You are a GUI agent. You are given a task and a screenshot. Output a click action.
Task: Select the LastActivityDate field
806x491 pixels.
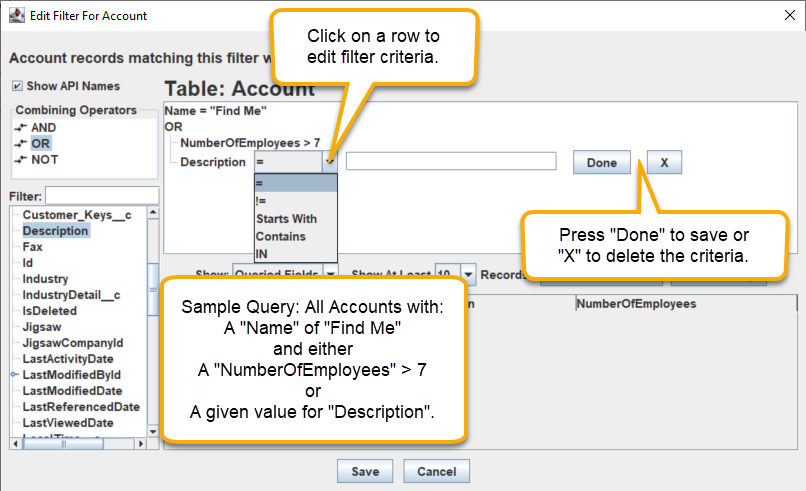click(x=68, y=358)
